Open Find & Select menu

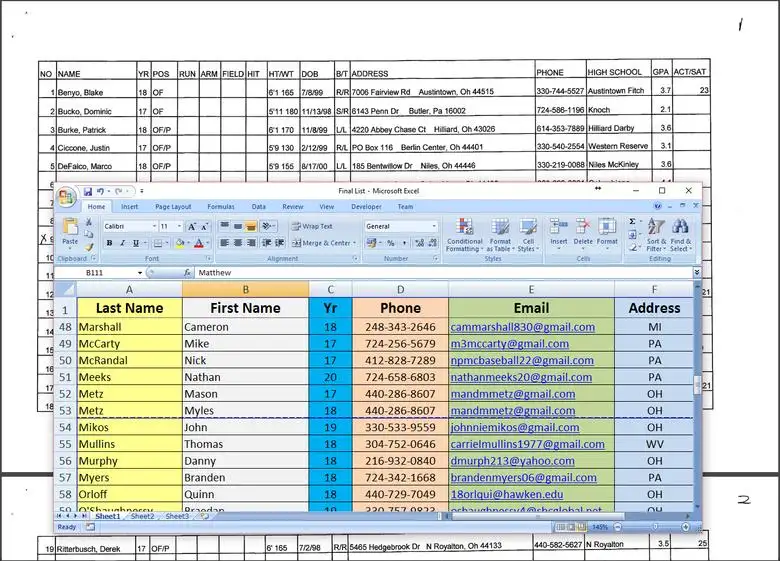click(680, 235)
